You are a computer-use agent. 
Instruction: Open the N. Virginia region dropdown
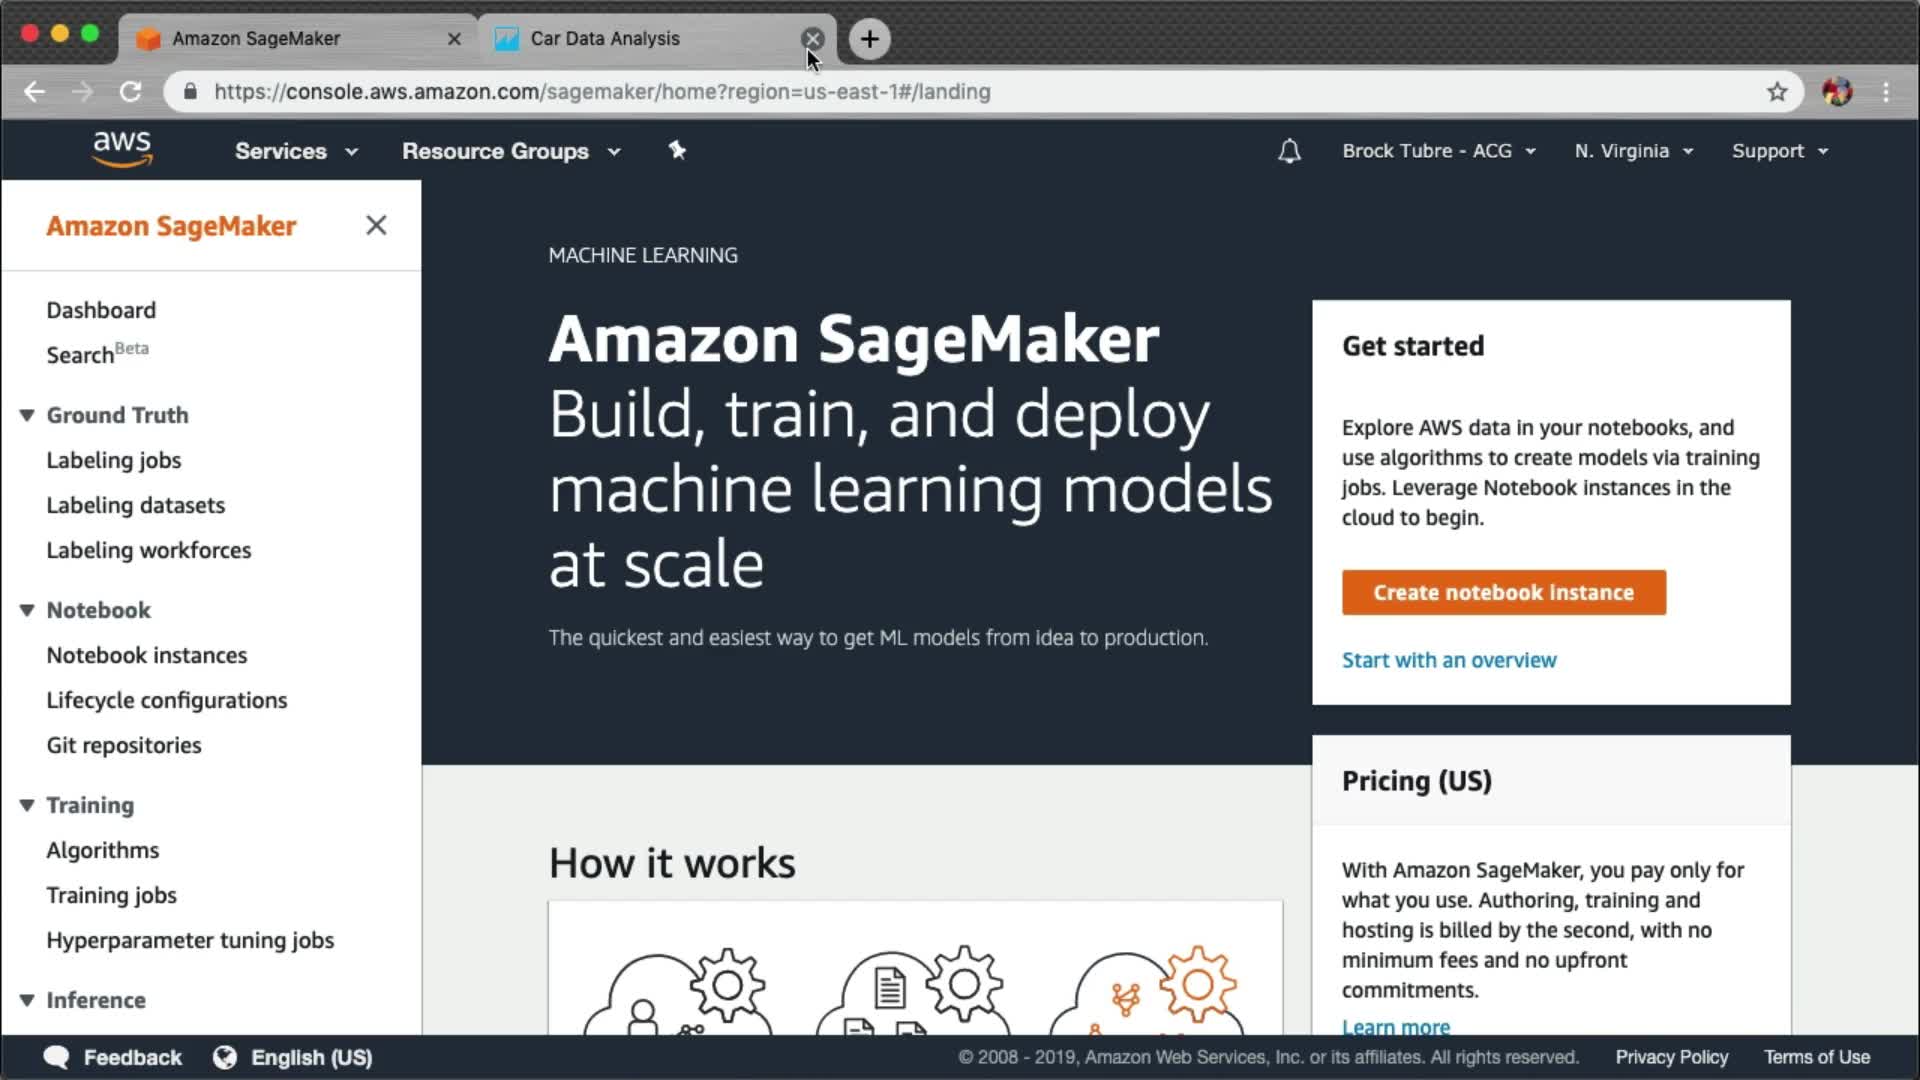click(1633, 151)
